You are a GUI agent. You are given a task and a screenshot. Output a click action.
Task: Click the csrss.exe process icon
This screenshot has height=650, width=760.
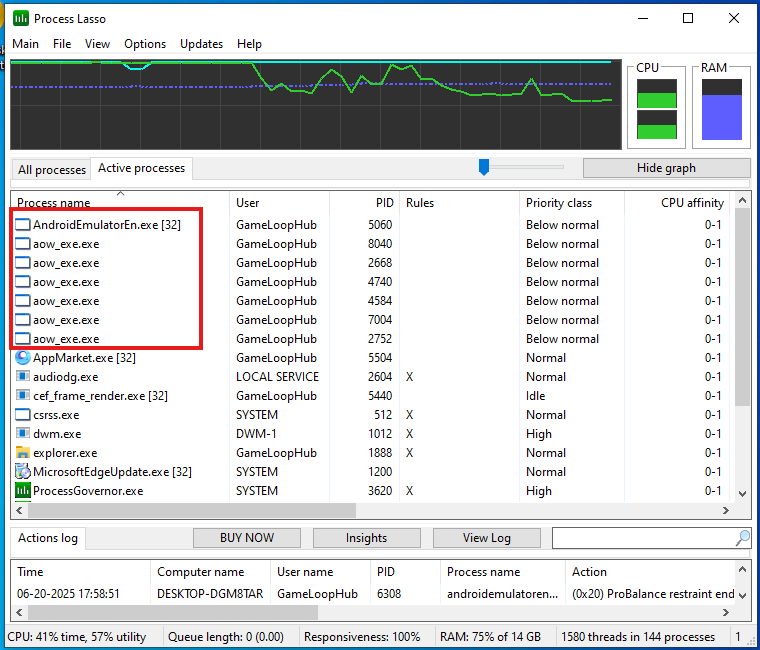coord(23,415)
